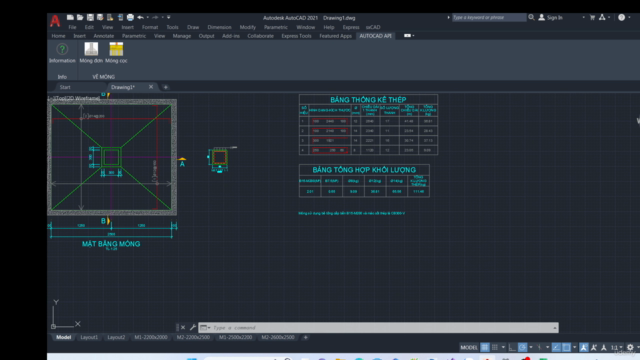Click the New drawing icon in quick access toolbar
This screenshot has width=640, height=360.
tap(70, 18)
